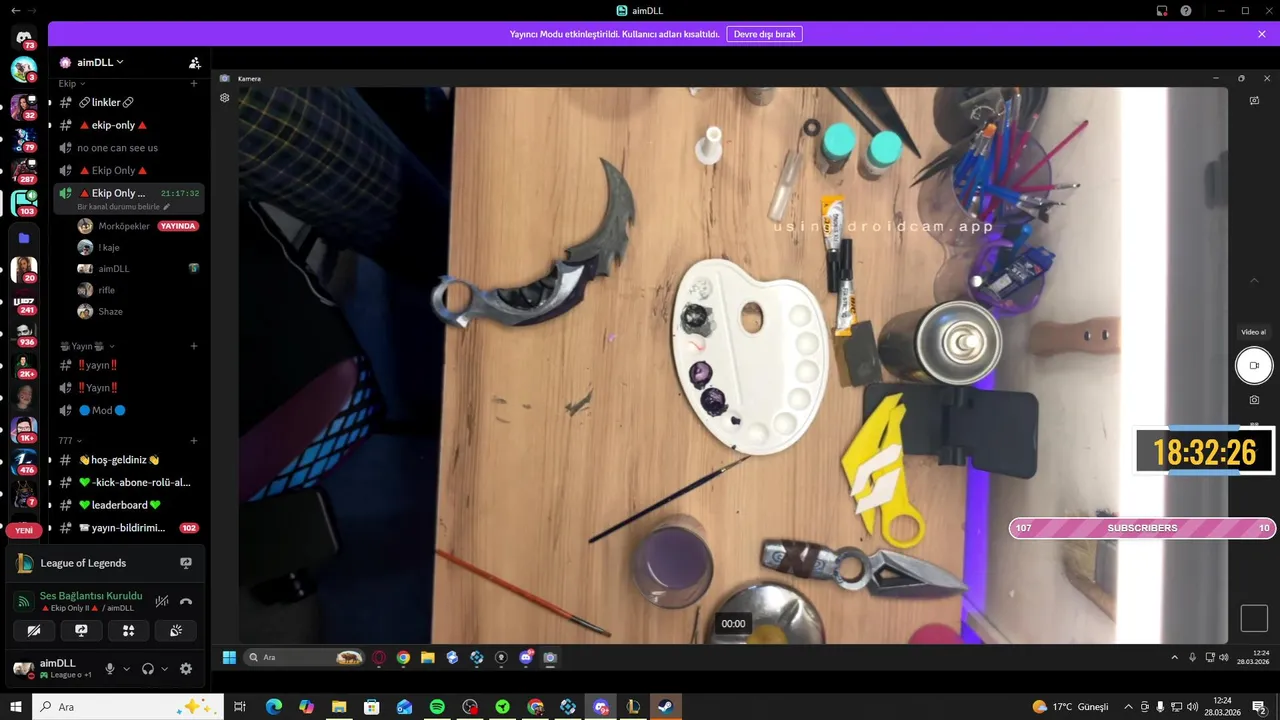The height and width of the screenshot is (720, 1280).
Task: Select user ! kaje in voice channel
Action: point(109,247)
